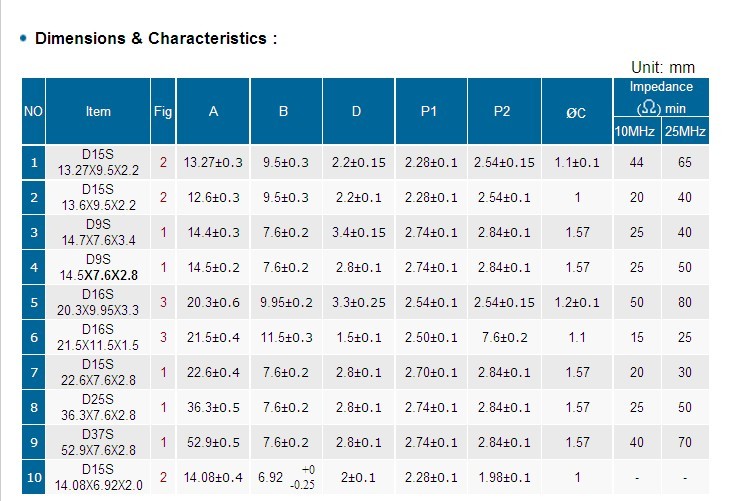
Task: Click the 'Fig' column header
Action: pyautogui.click(x=163, y=111)
